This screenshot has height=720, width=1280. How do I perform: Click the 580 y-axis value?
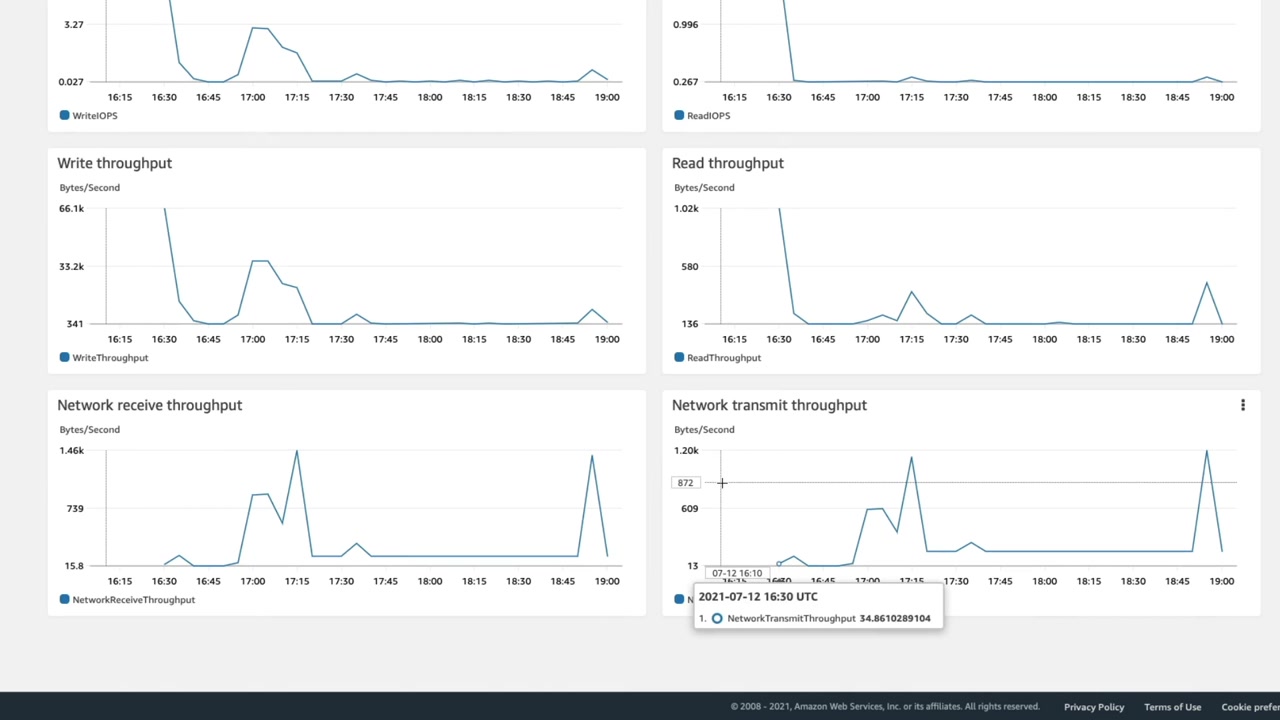point(690,267)
